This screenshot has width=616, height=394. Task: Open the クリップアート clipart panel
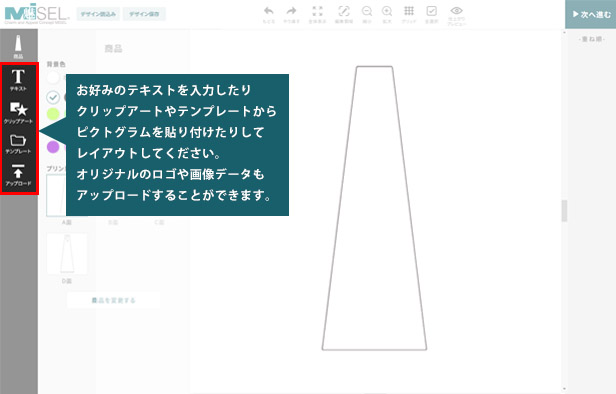tap(18, 113)
